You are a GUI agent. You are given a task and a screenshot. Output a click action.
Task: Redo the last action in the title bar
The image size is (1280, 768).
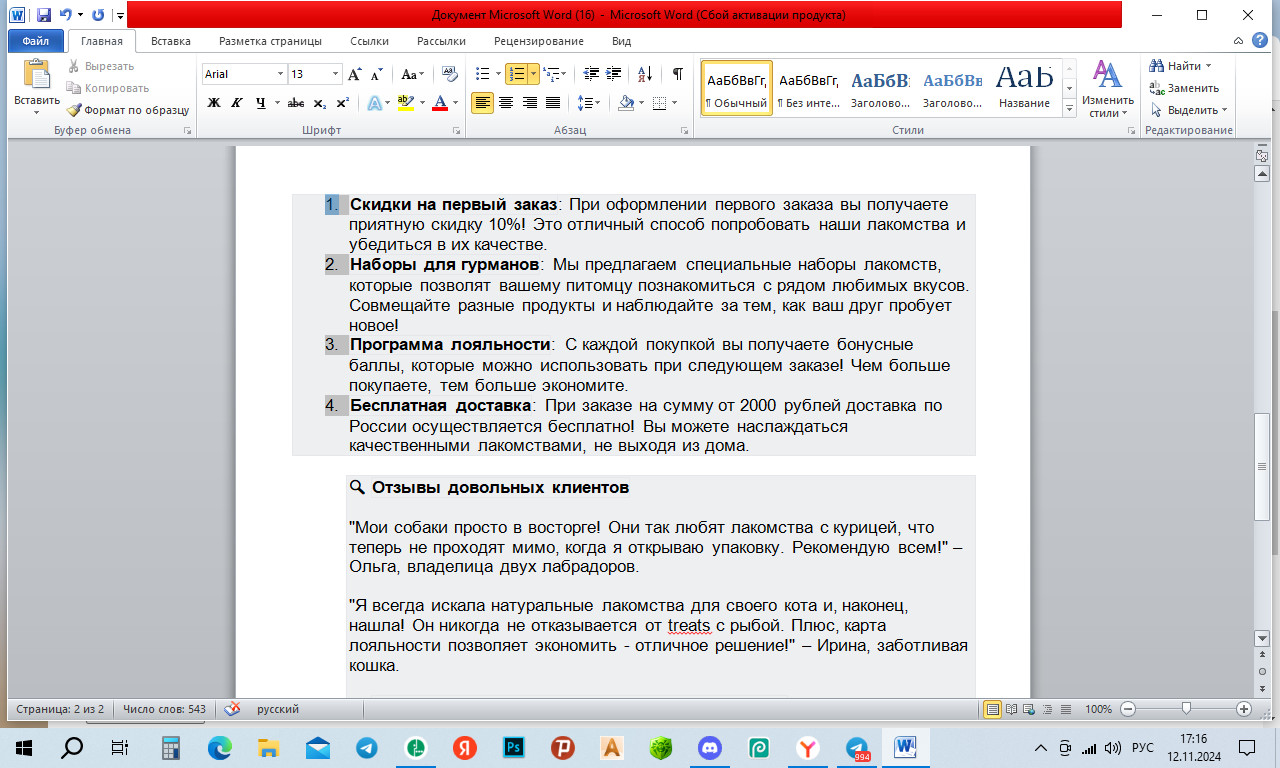point(98,15)
